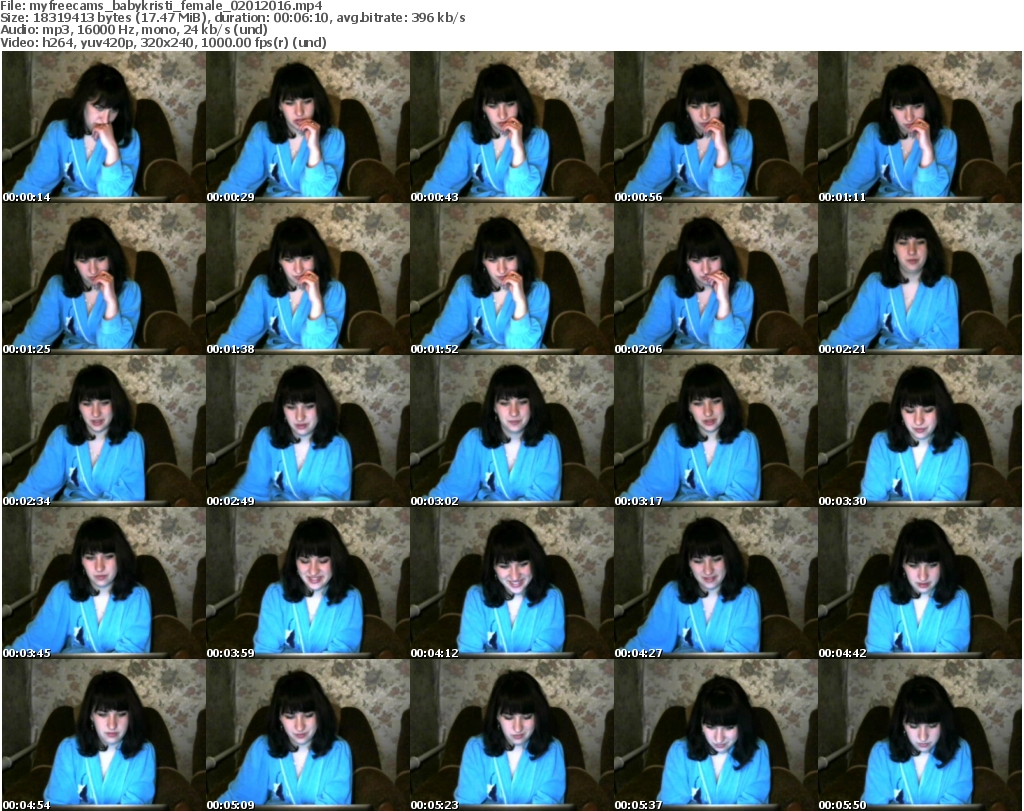Pick the frame thumbnail stamped 00:04:12
Viewport: 1024px width, 811px height.
(x=512, y=583)
